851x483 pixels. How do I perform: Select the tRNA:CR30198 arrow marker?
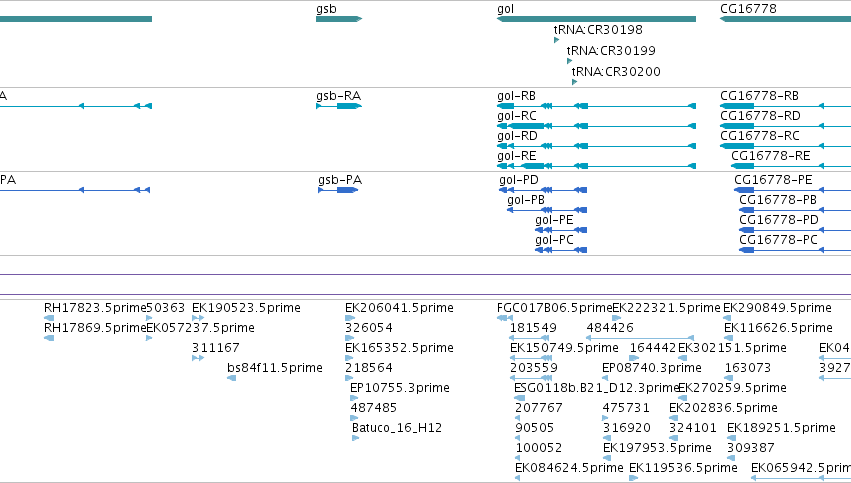[x=556, y=40]
